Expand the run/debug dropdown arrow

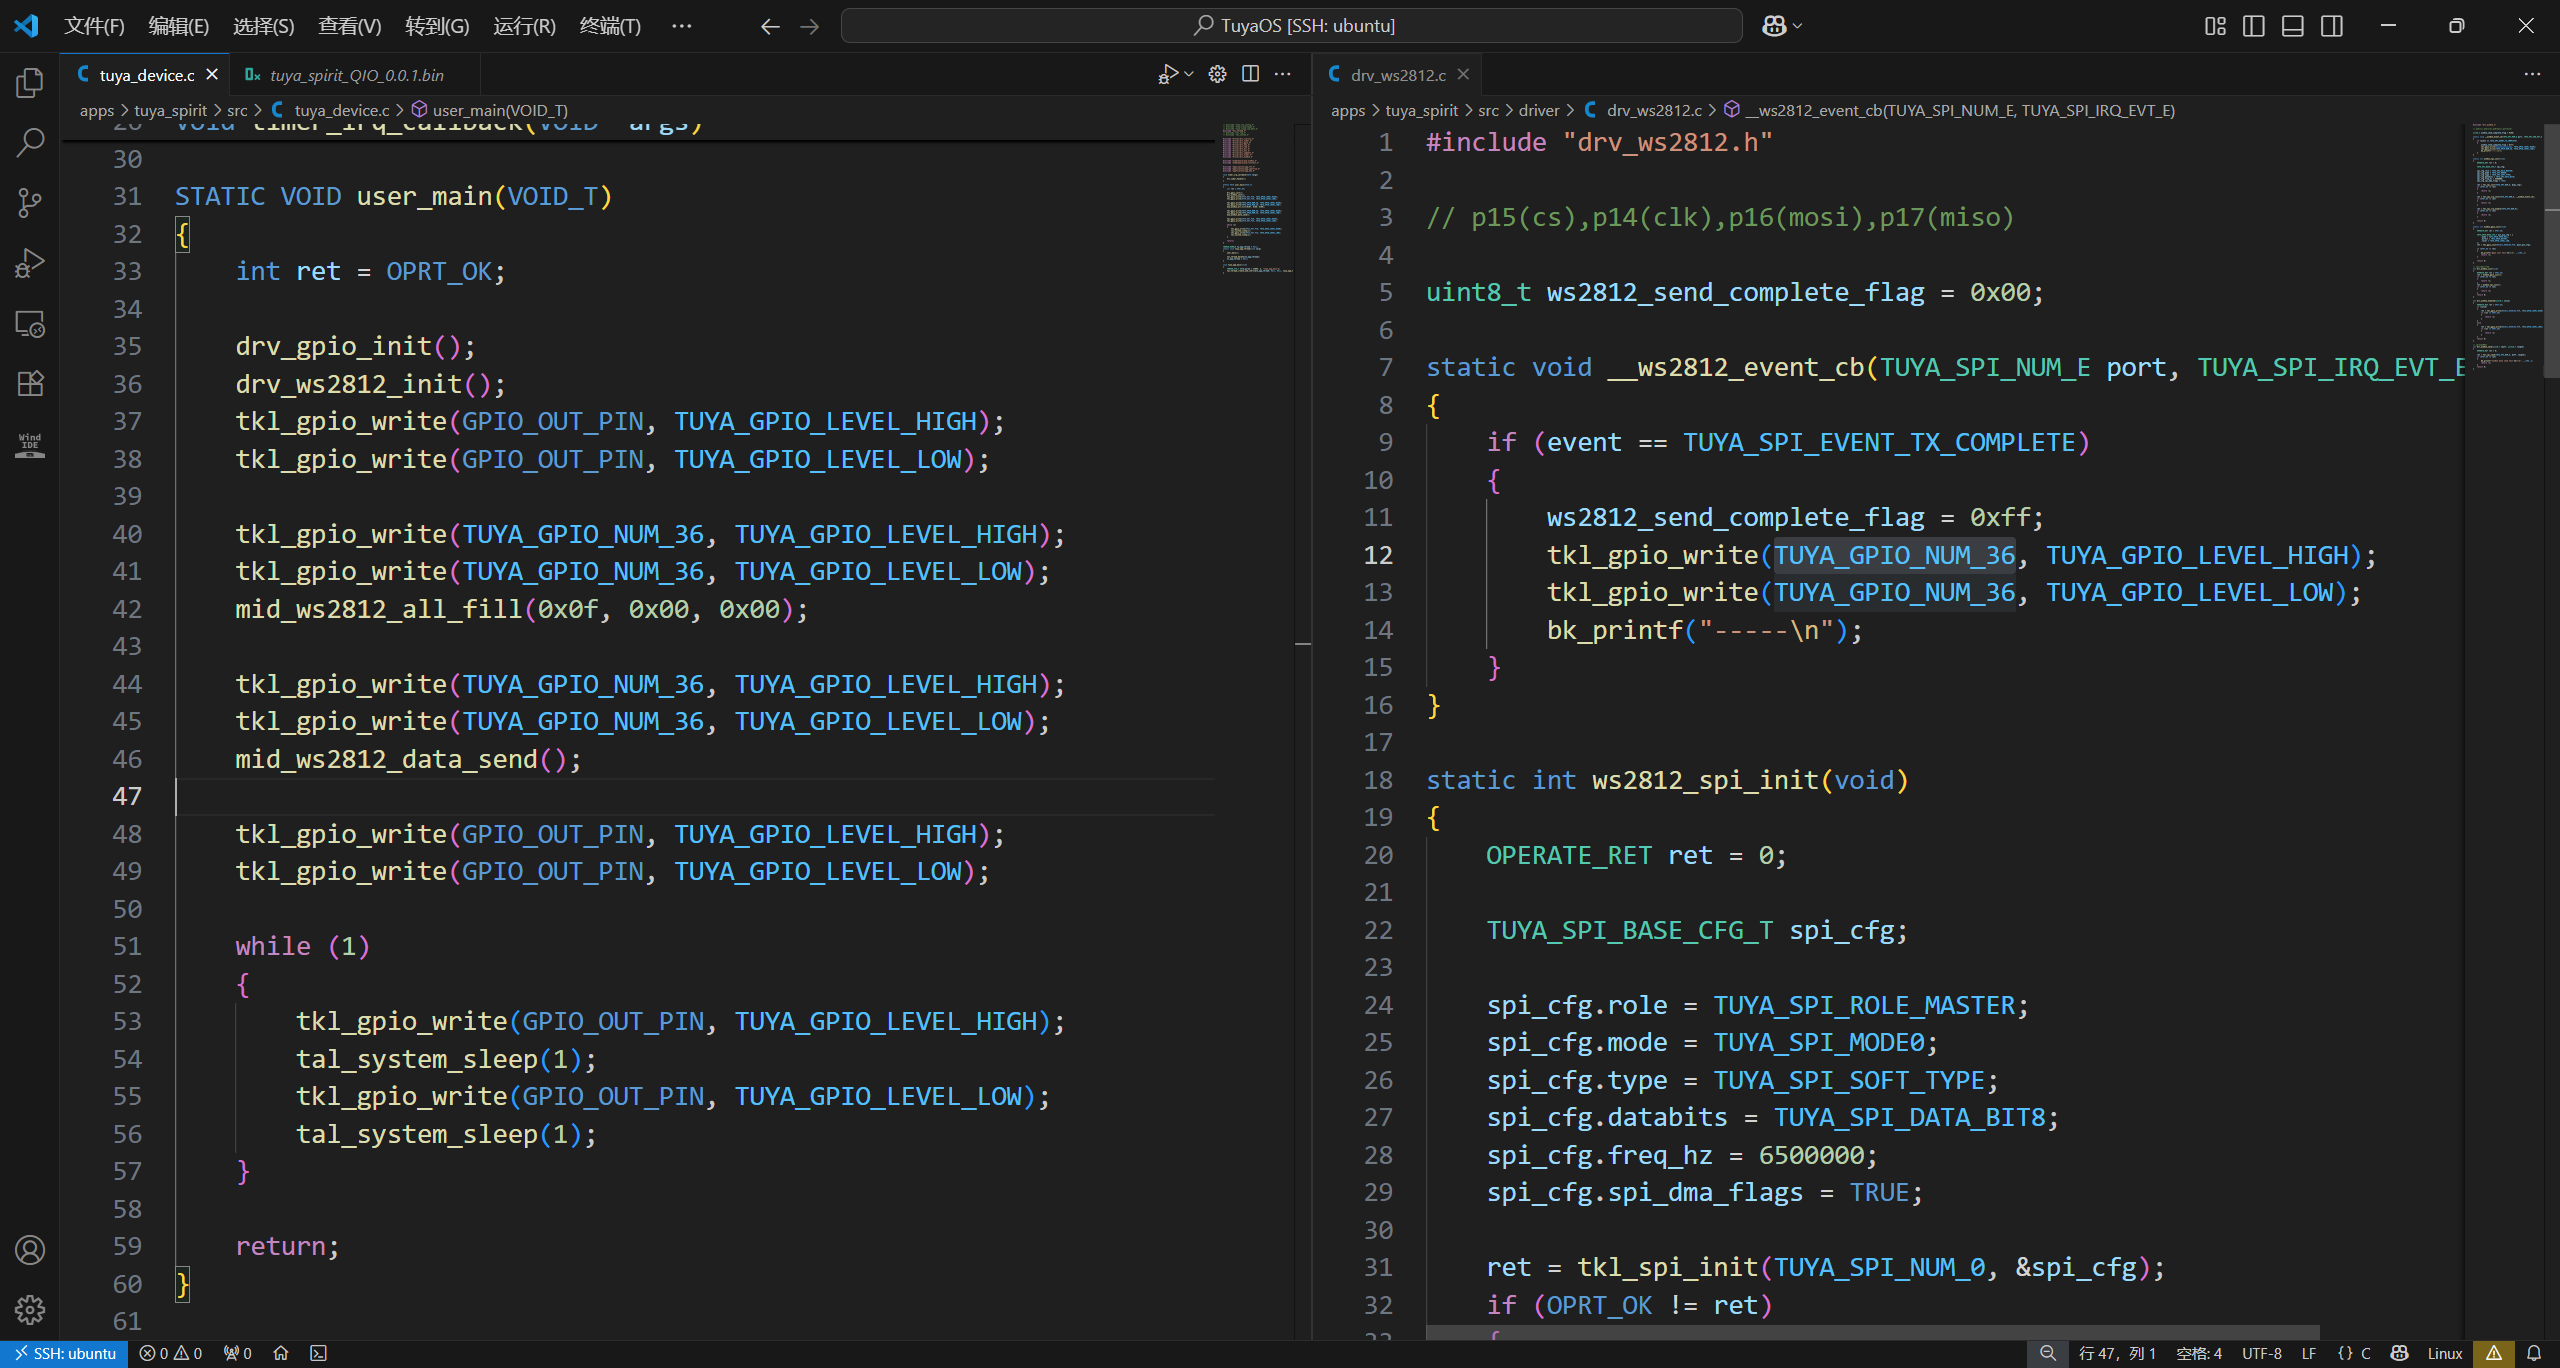pyautogui.click(x=1189, y=74)
